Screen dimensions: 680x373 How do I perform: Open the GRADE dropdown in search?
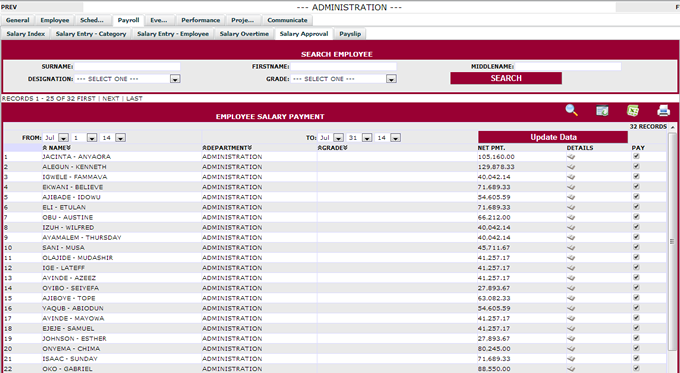tap(344, 79)
